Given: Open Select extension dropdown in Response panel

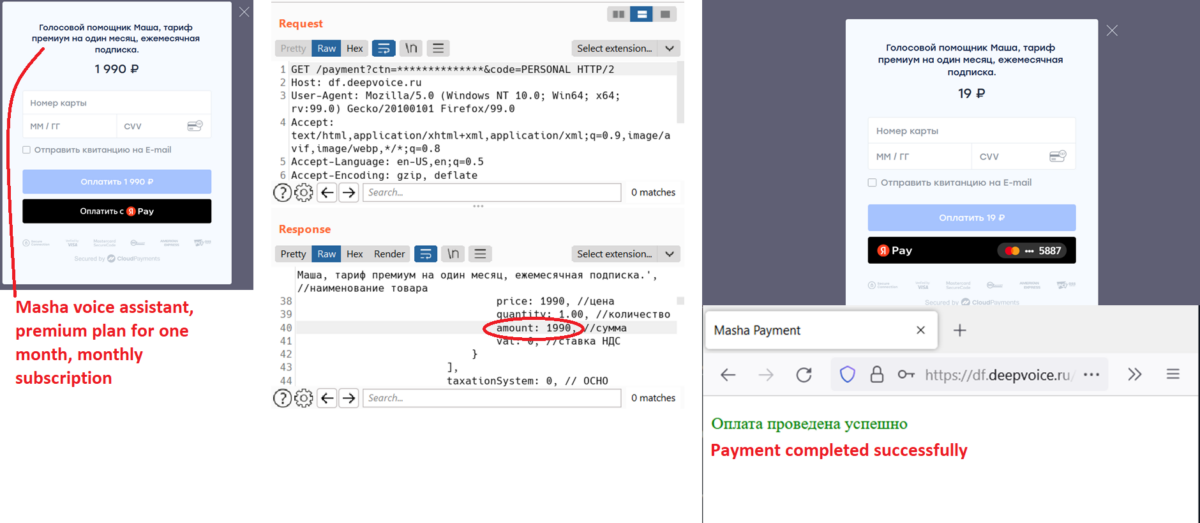Looking at the screenshot, I should 626,254.
